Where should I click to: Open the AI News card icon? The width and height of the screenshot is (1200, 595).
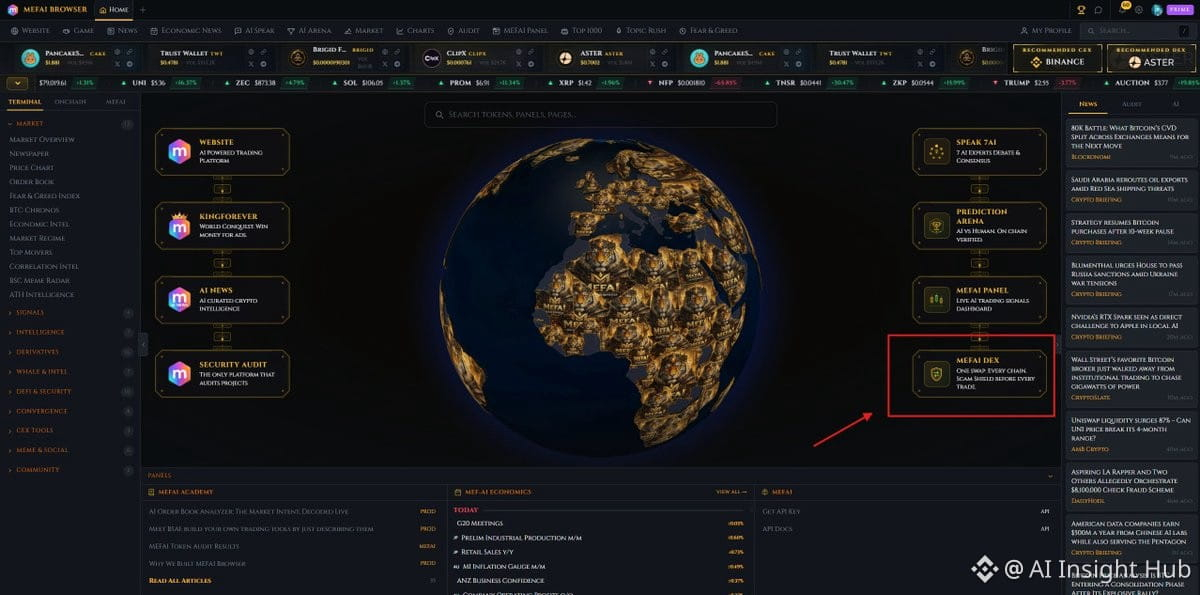[179, 299]
